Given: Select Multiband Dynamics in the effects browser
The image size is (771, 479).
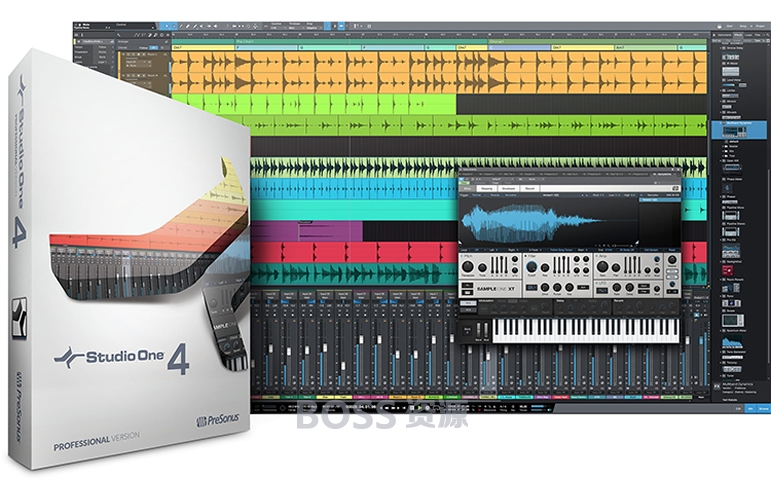Looking at the screenshot, I should pos(739,123).
